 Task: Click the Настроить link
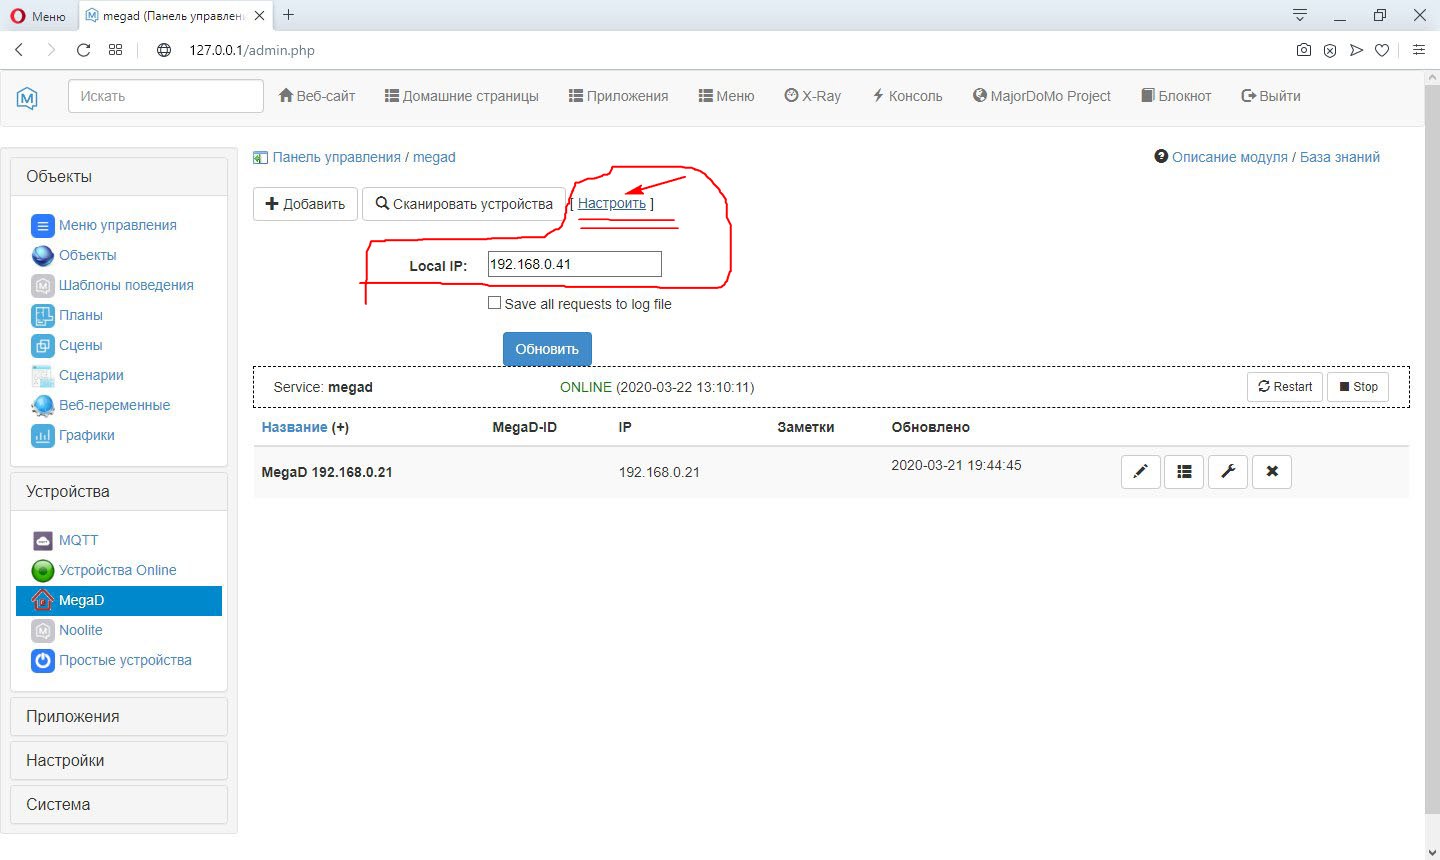612,203
